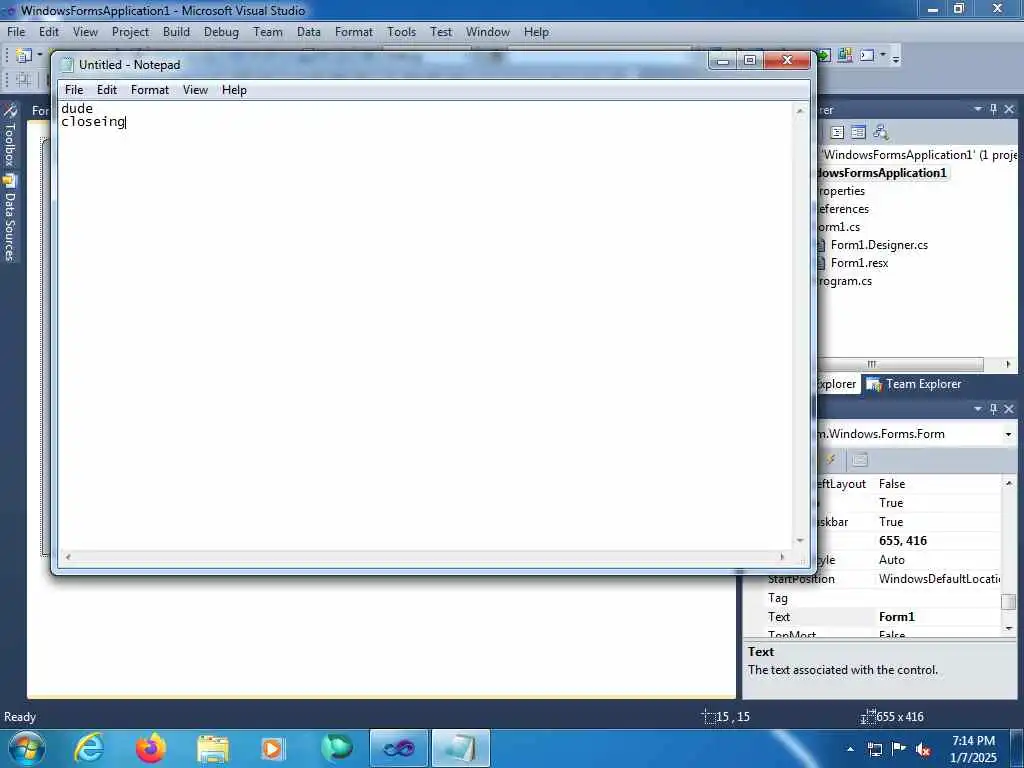This screenshot has height=768, width=1024.
Task: Open Visual Studio Project menu
Action: (x=130, y=32)
